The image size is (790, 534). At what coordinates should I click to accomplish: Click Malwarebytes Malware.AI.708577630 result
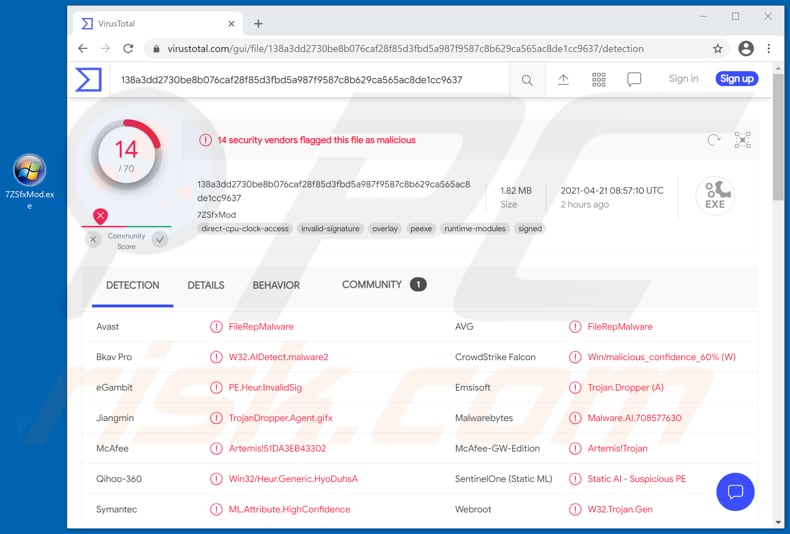coord(634,418)
